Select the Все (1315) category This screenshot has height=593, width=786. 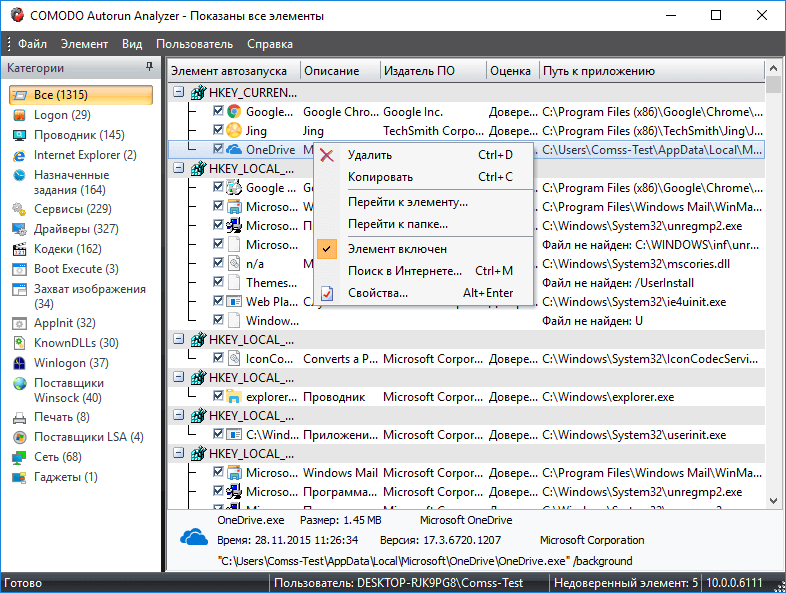tap(81, 95)
